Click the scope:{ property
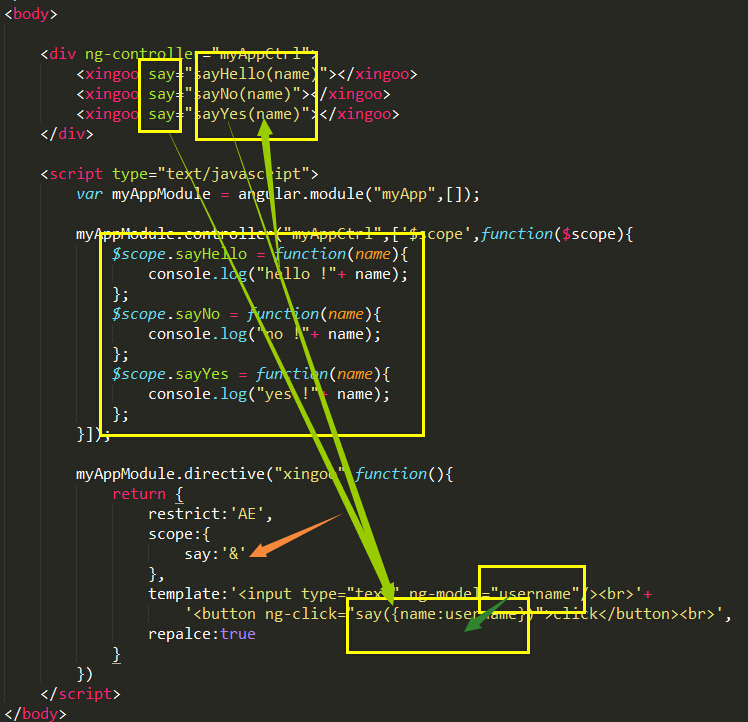The image size is (748, 722). pyautogui.click(x=179, y=534)
